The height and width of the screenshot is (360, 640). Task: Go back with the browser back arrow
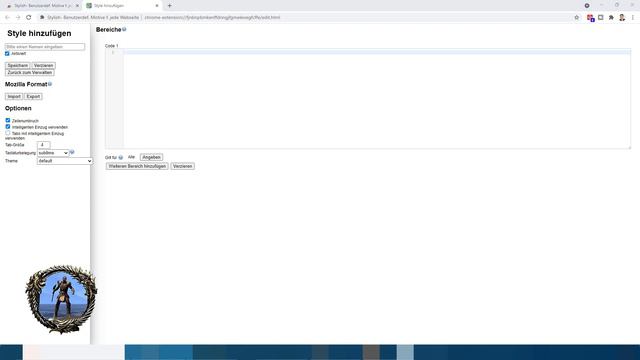(x=7, y=18)
